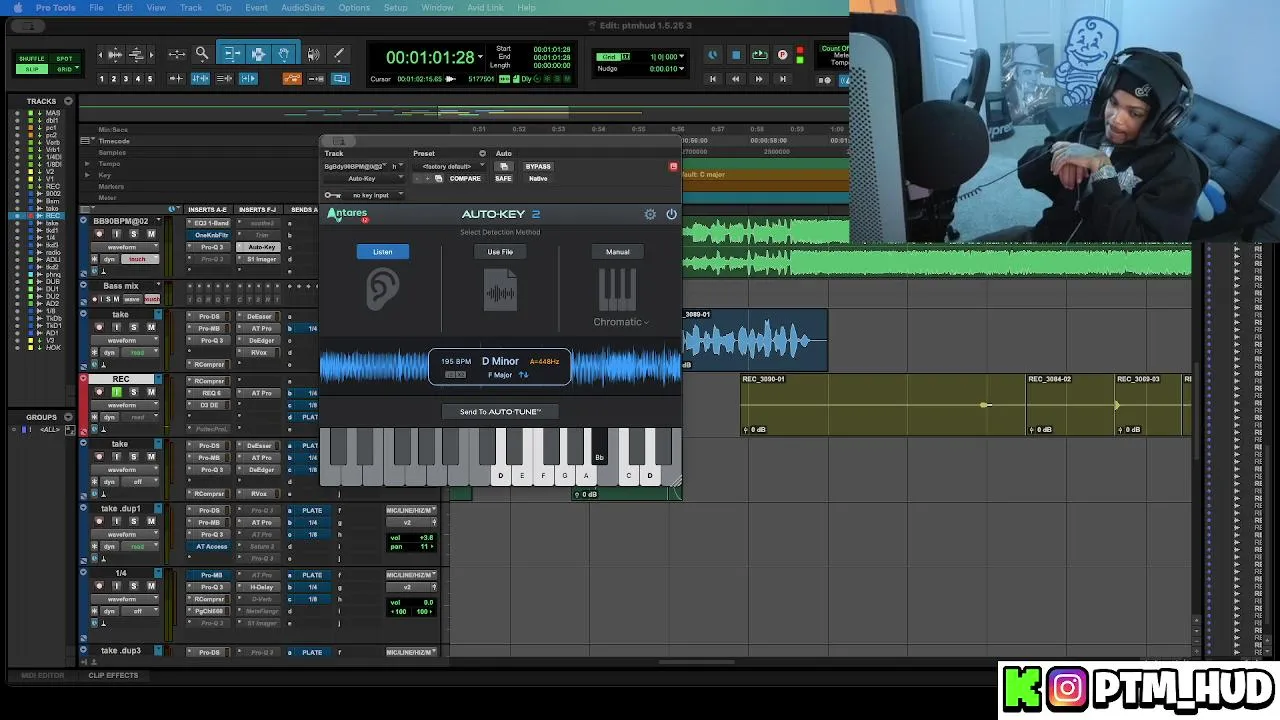
Task: Toggle Solo on BB90BPM@02 track
Action: 134,234
